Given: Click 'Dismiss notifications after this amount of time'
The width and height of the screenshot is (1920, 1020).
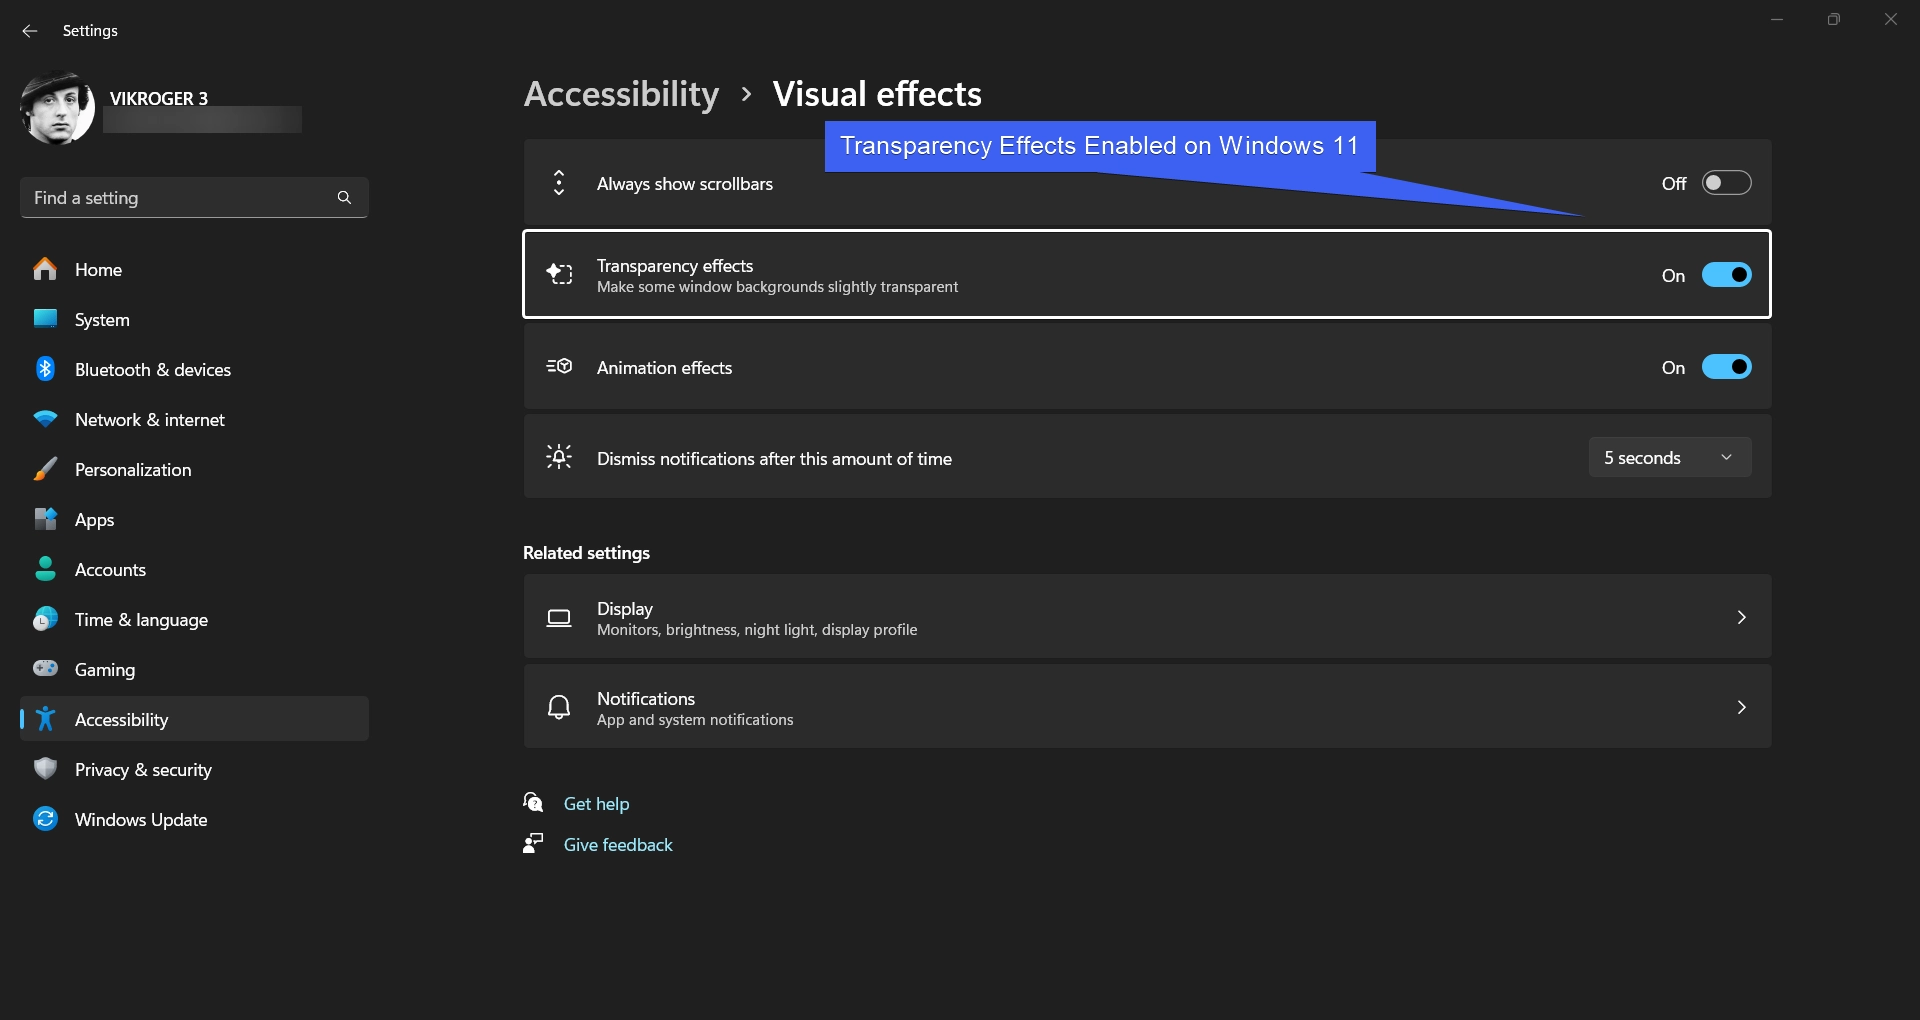Looking at the screenshot, I should [774, 459].
